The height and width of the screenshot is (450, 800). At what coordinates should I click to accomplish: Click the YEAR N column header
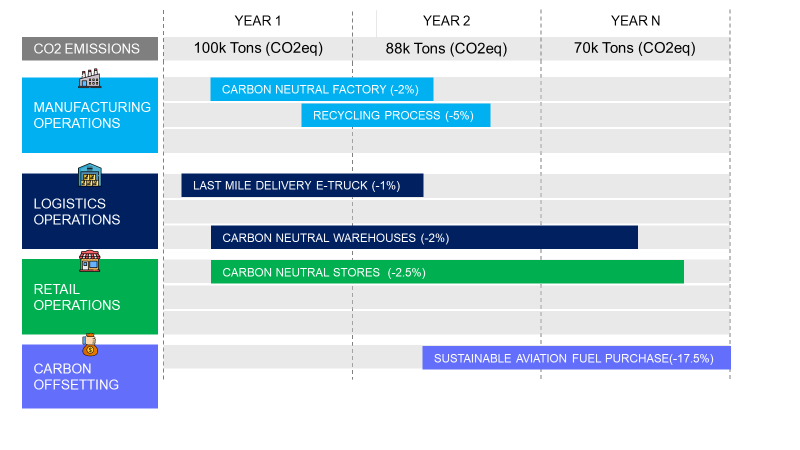[635, 21]
